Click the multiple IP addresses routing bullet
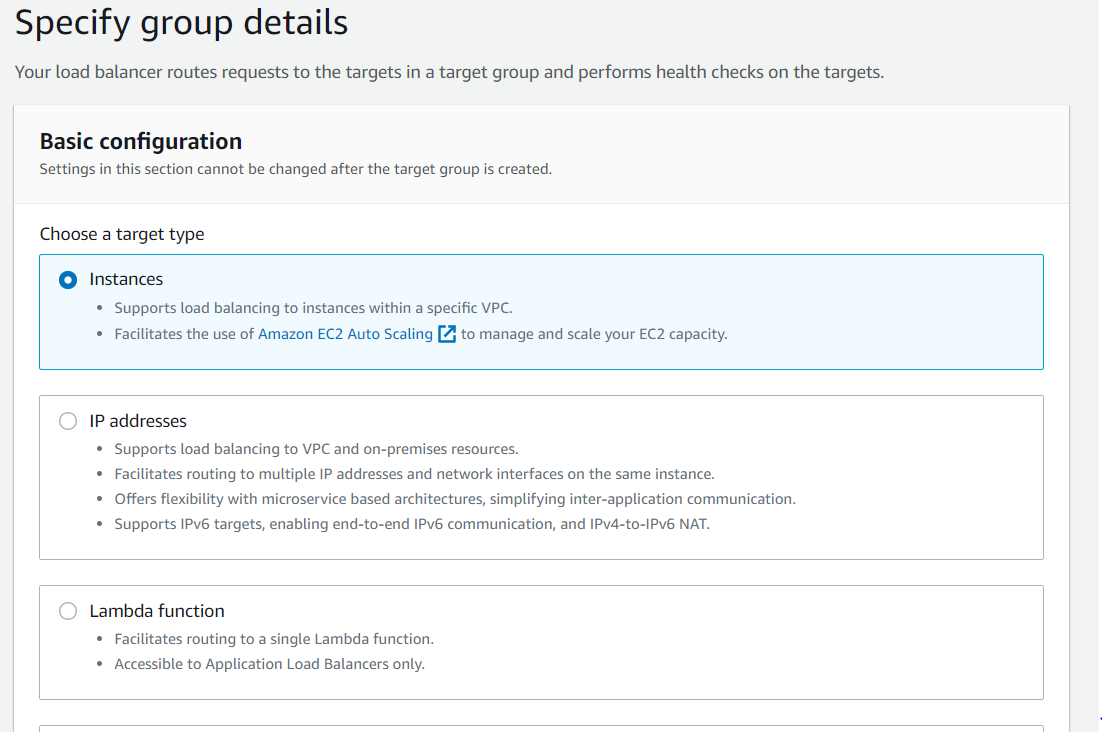 (414, 474)
